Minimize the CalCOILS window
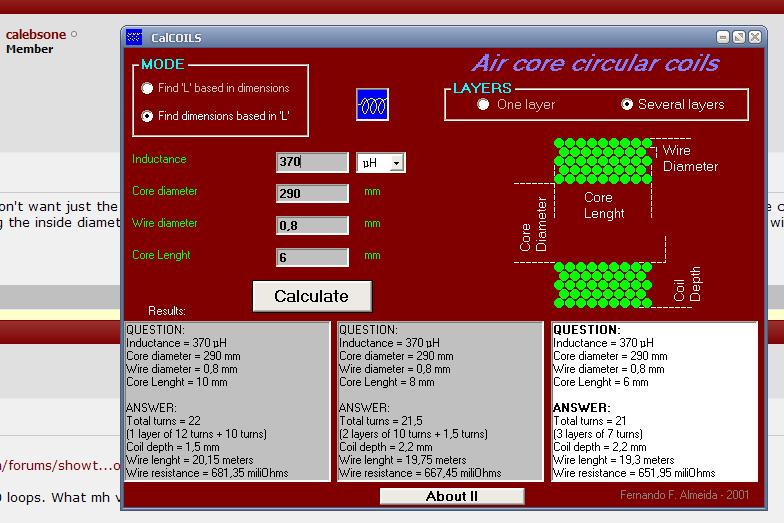 click(x=722, y=37)
